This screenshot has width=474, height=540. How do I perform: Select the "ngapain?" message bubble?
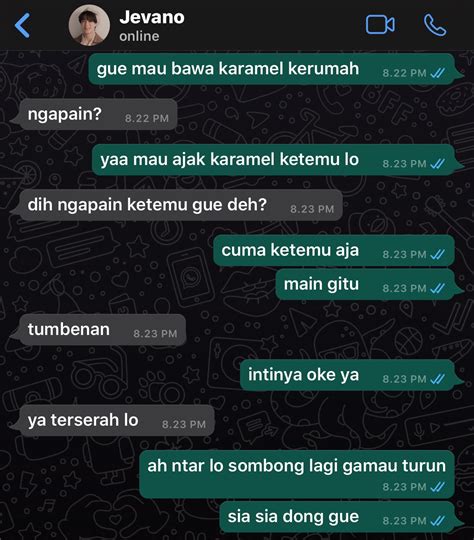[98, 114]
